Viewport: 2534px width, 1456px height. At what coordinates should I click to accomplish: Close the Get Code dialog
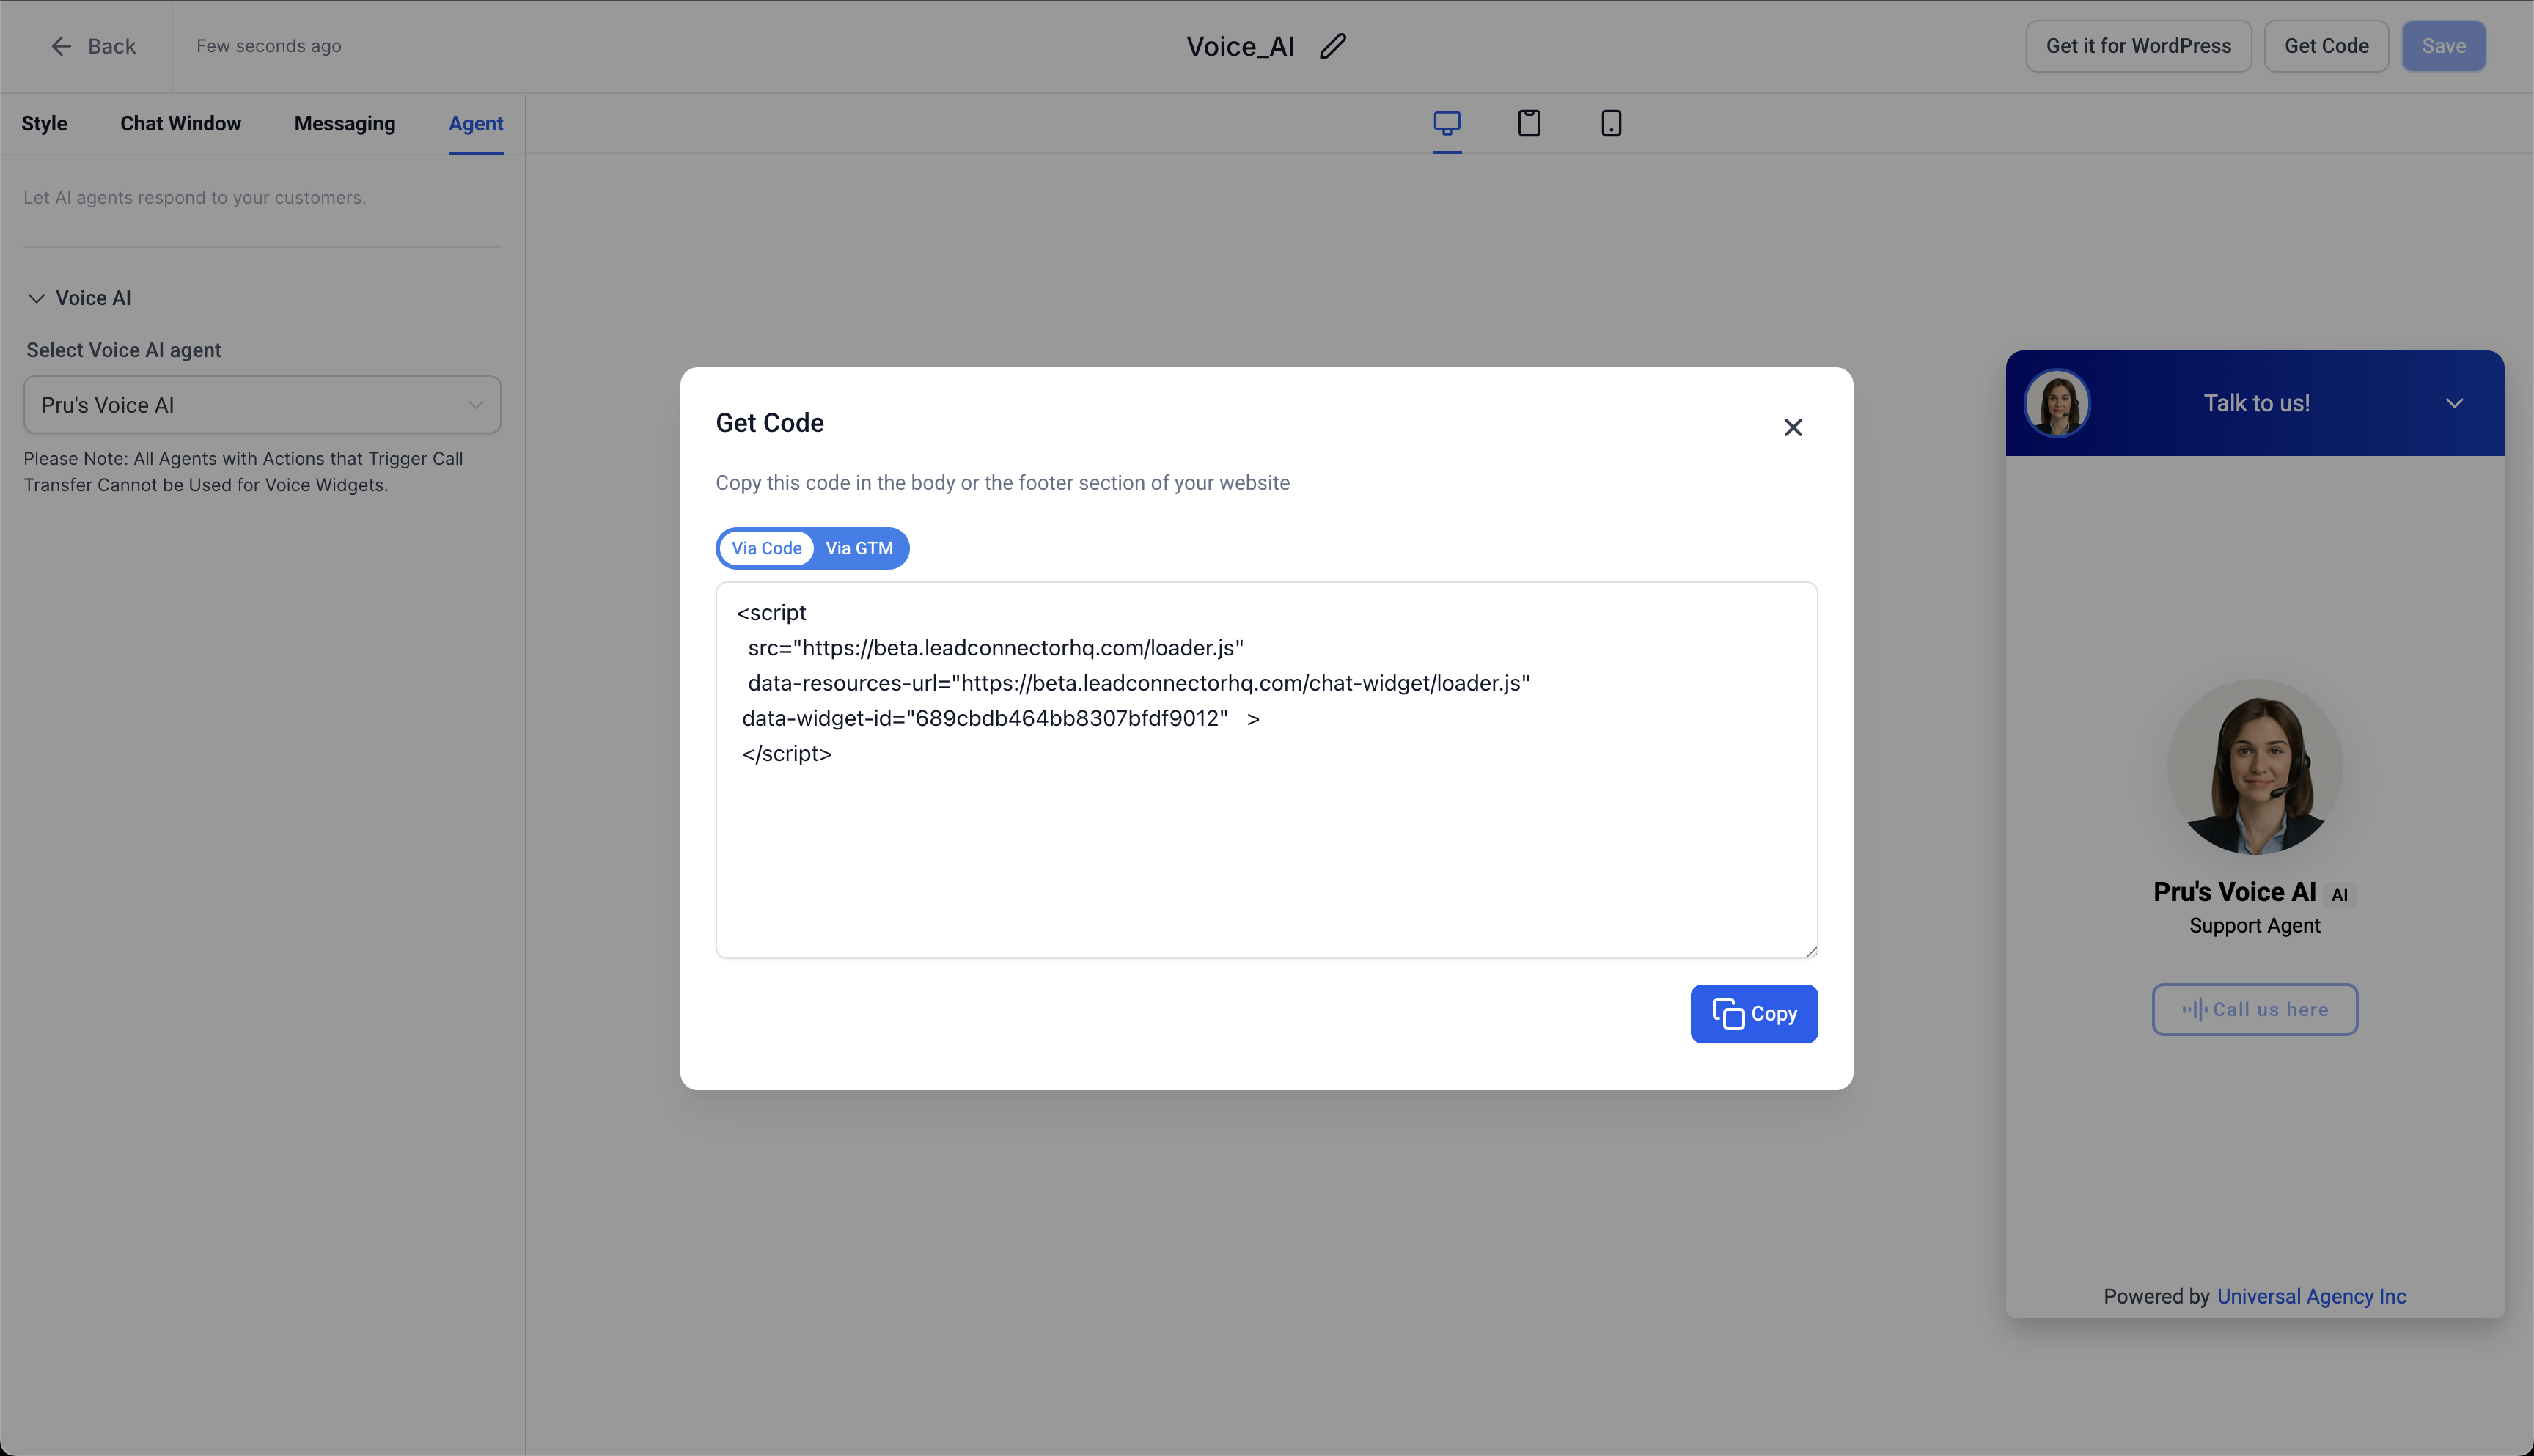coord(1792,428)
